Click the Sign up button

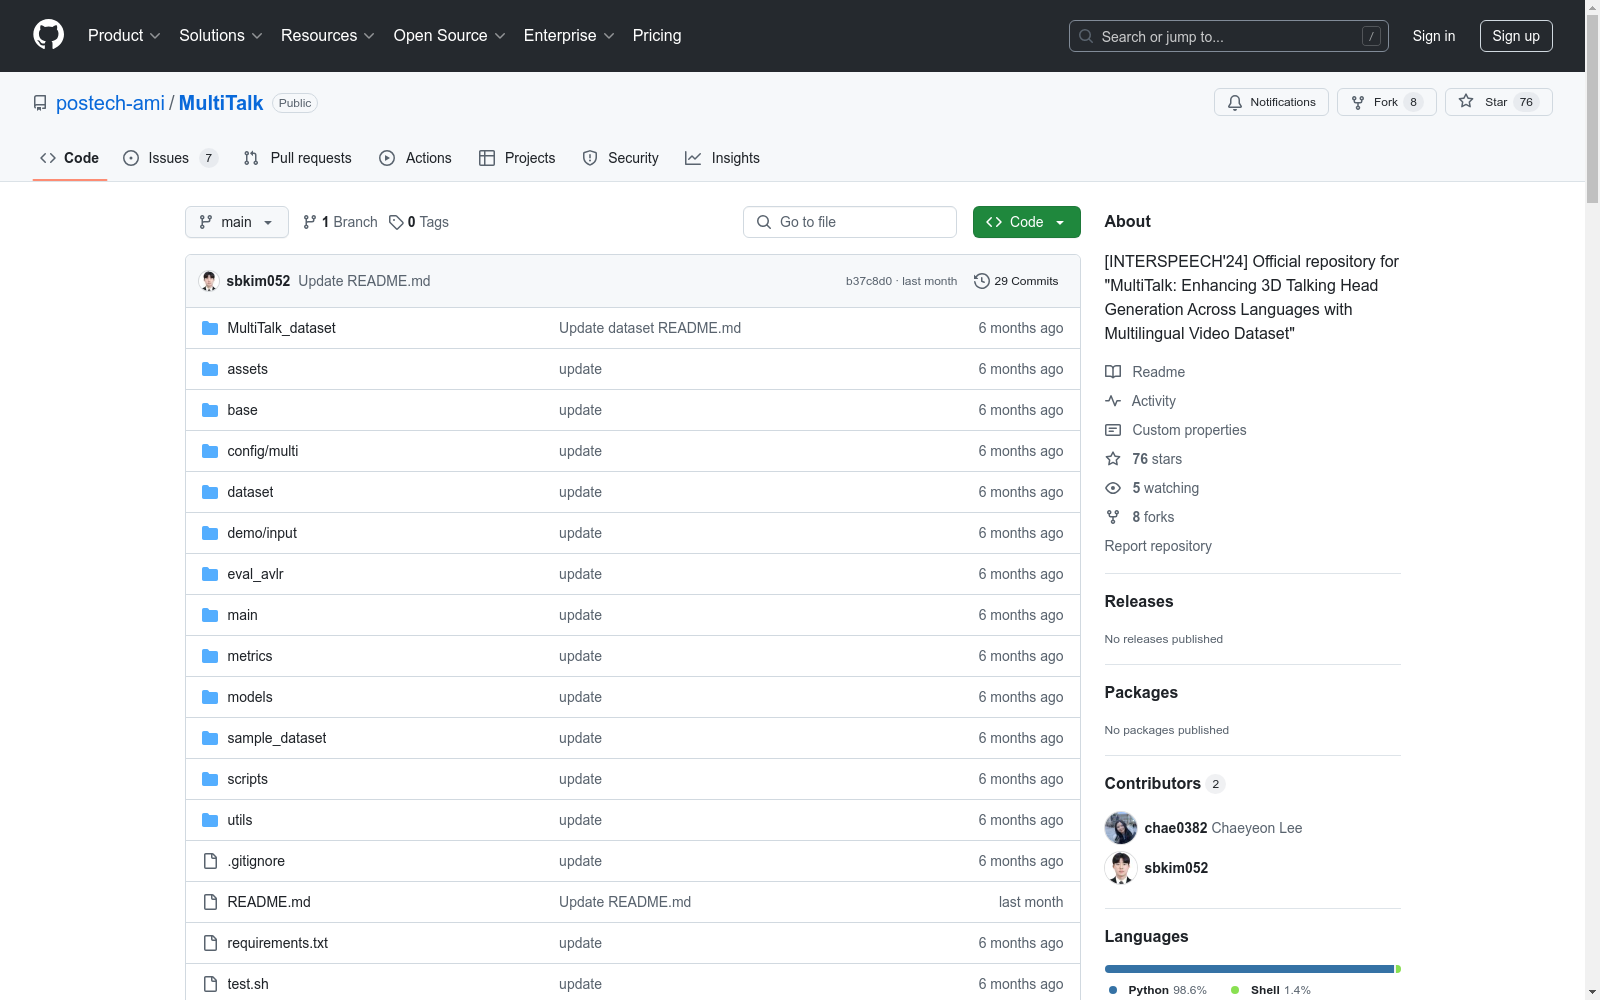pos(1516,36)
